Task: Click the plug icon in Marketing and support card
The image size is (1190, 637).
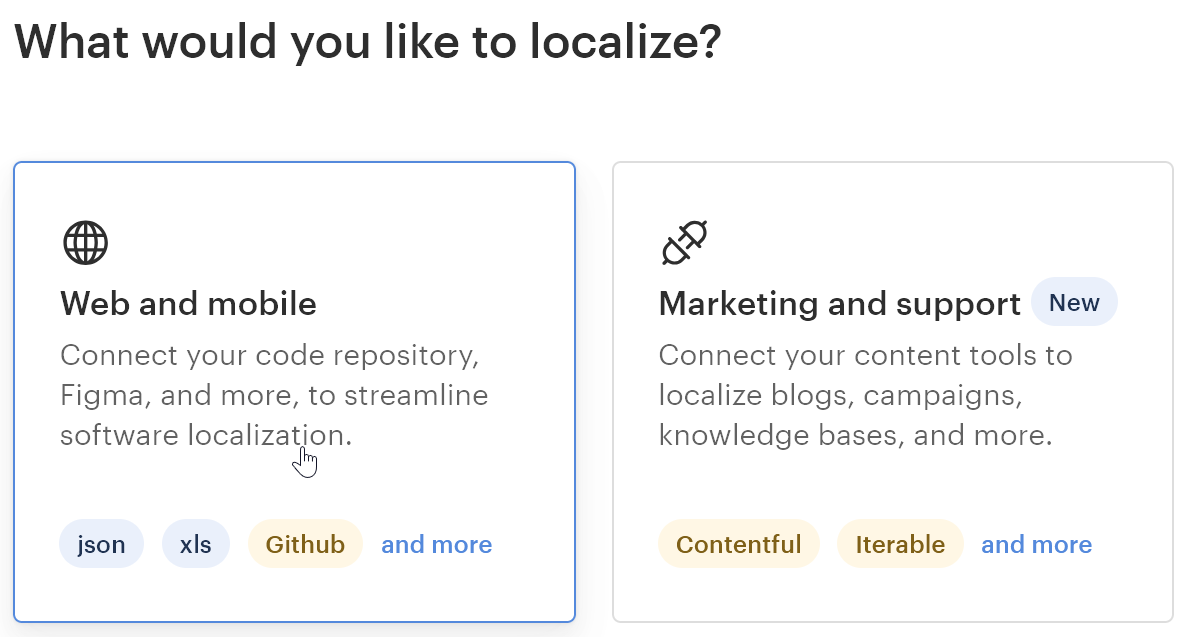Action: [685, 242]
